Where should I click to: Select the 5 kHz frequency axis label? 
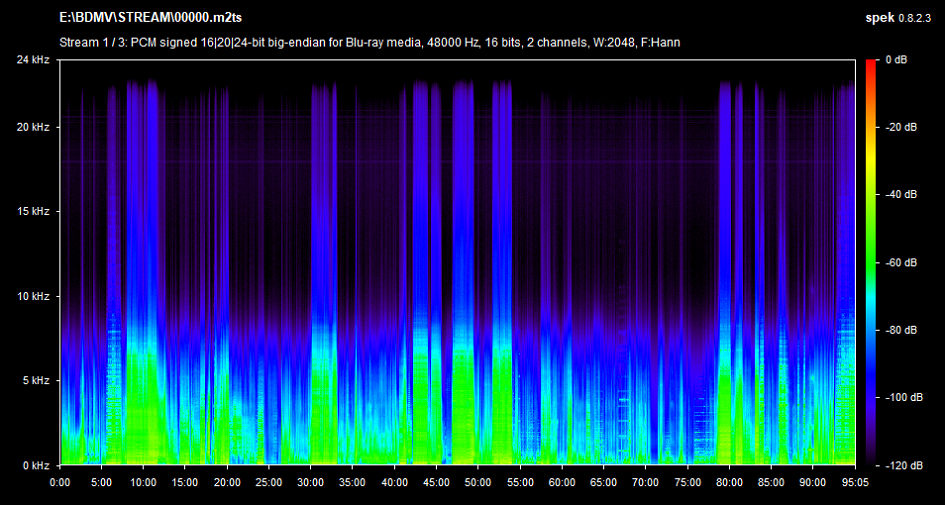[x=36, y=381]
